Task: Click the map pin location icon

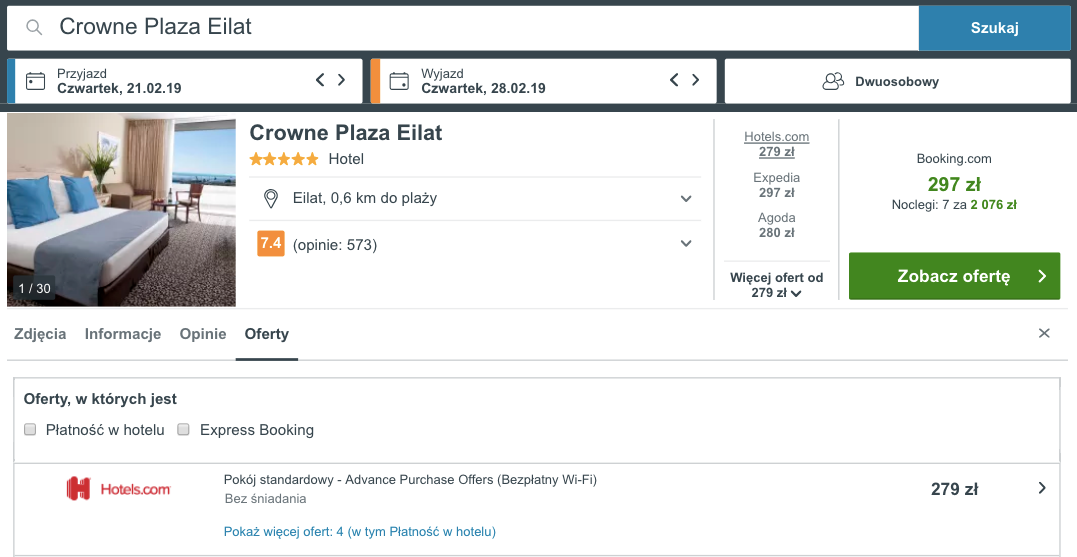Action: [x=271, y=198]
